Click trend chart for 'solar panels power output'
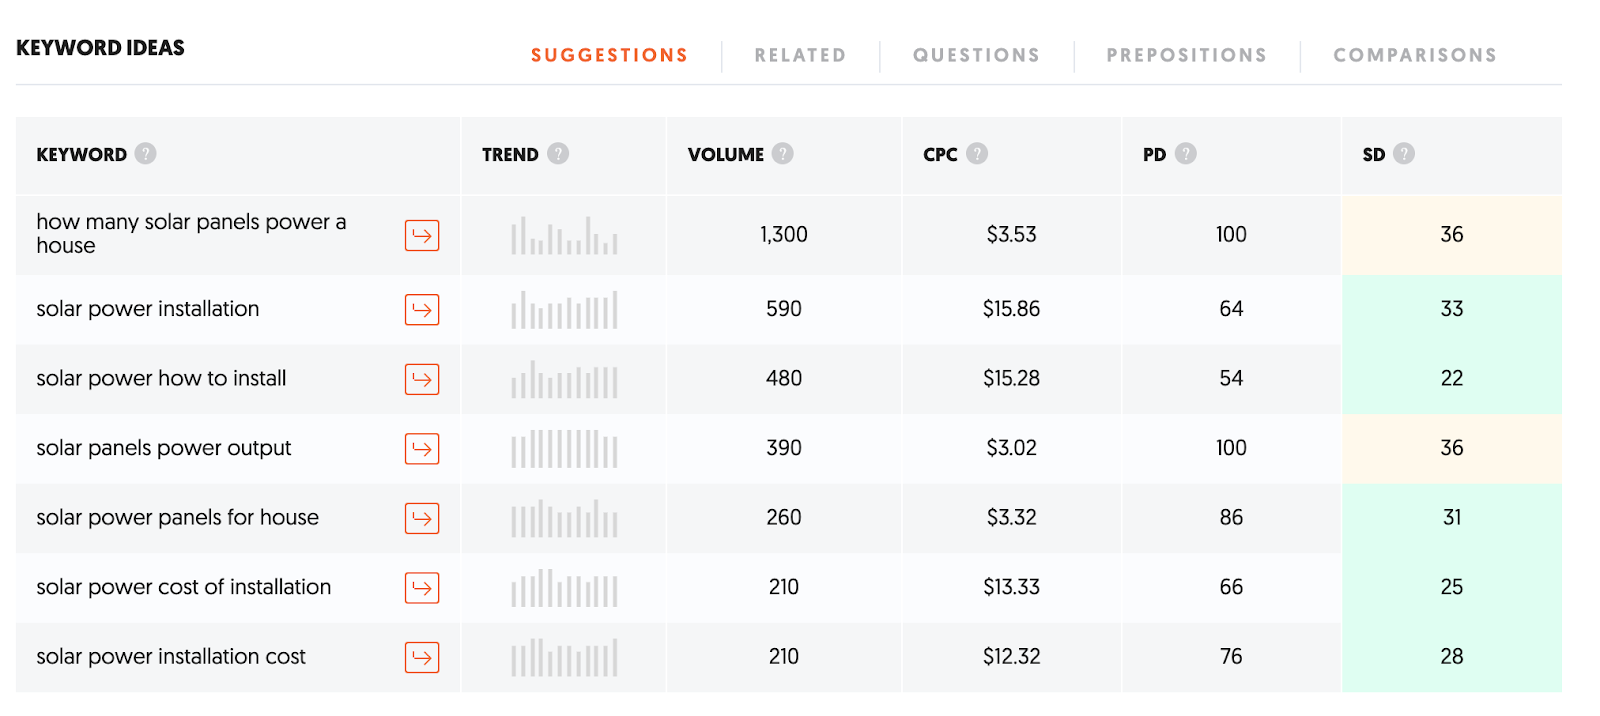This screenshot has width=1600, height=716. (x=564, y=449)
